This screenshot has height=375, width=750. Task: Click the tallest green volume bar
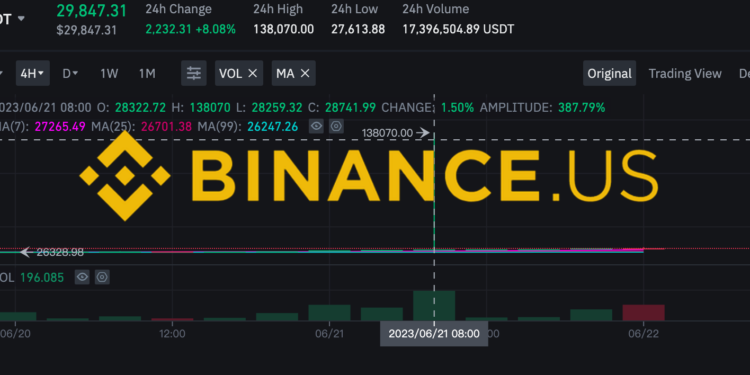tap(434, 306)
